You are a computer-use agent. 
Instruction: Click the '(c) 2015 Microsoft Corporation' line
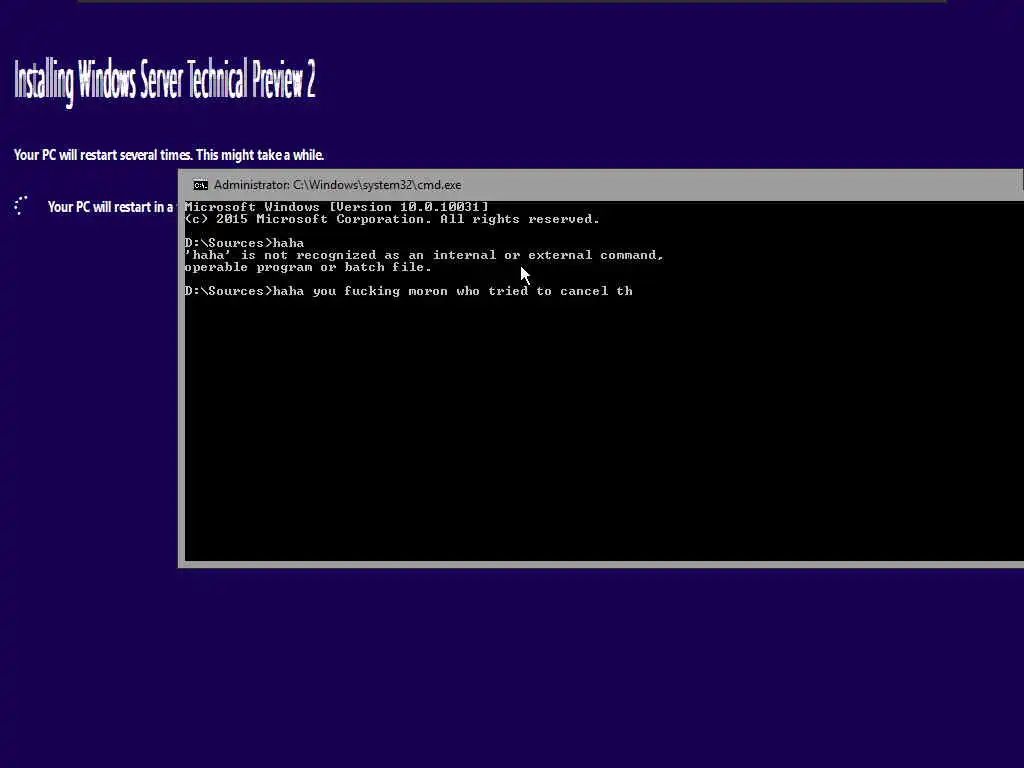[x=392, y=219]
